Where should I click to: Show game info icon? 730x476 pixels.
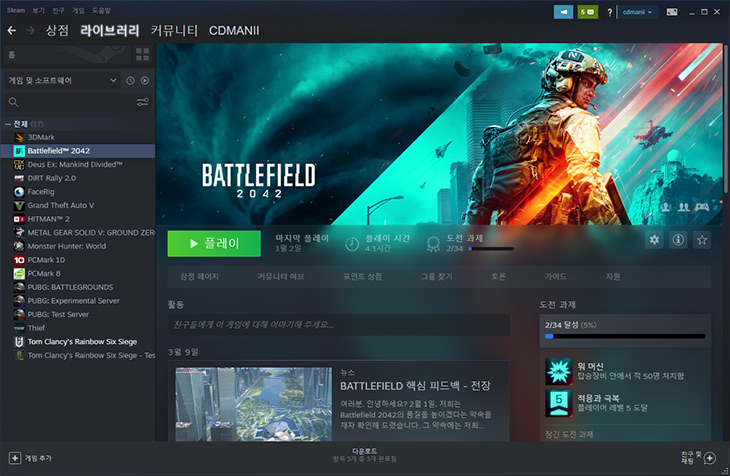point(678,240)
